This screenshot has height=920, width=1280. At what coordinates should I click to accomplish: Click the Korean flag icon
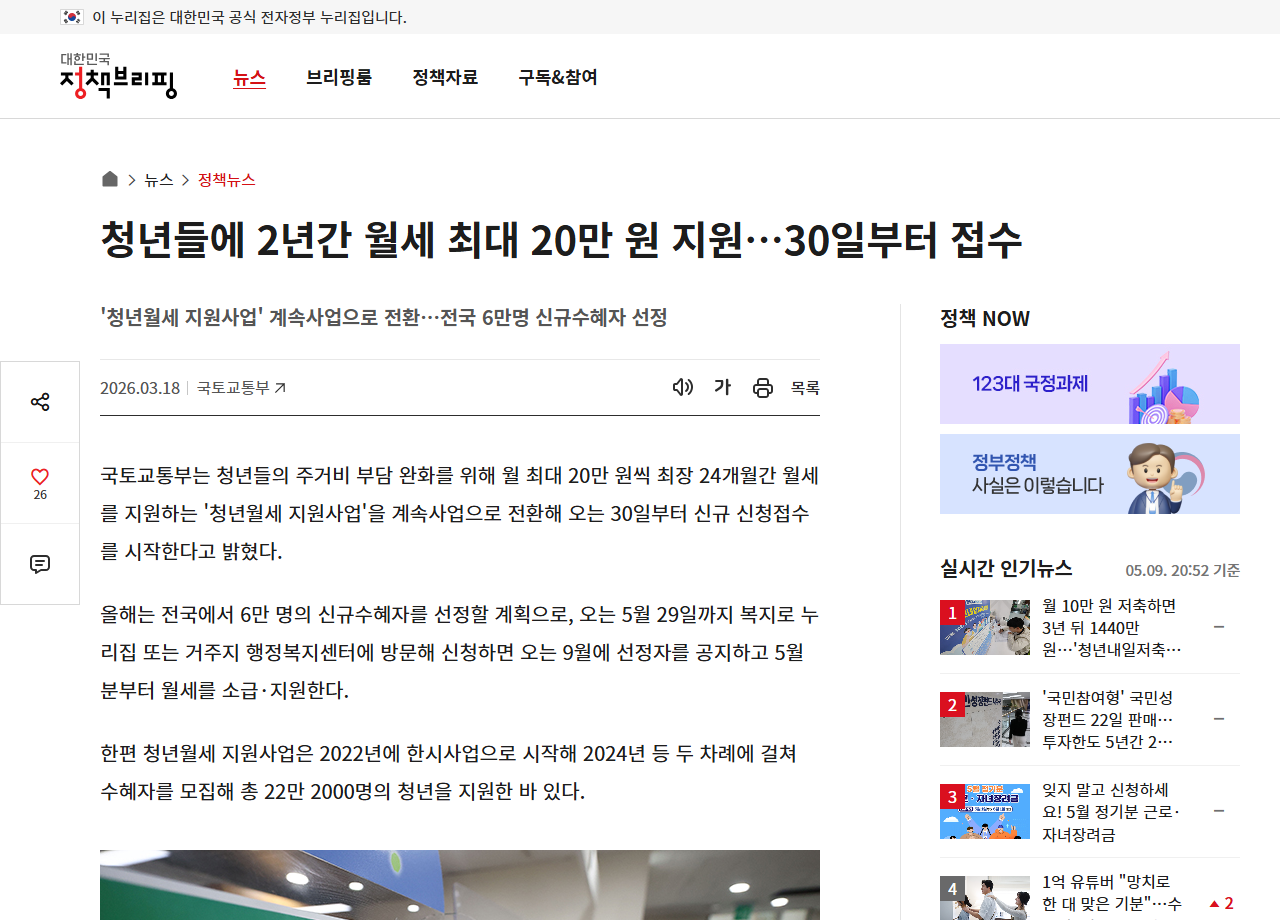pyautogui.click(x=72, y=17)
